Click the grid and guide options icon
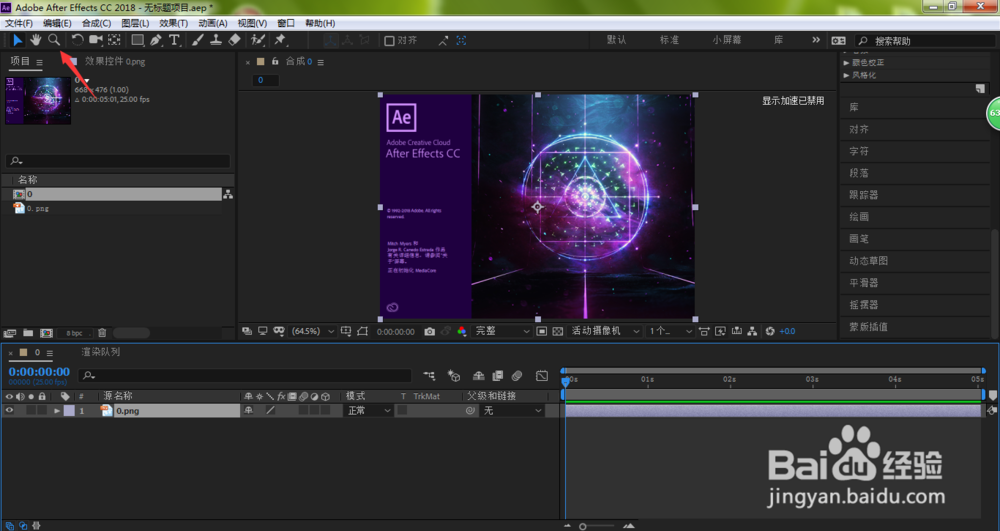Image resolution: width=1000 pixels, height=531 pixels. tap(346, 331)
